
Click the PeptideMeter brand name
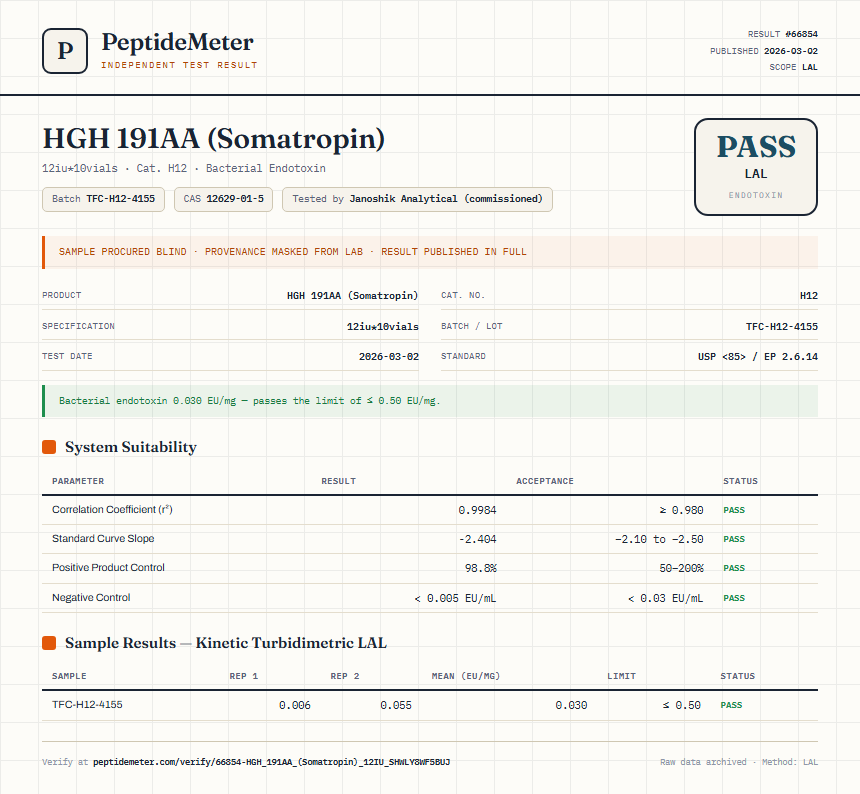tap(178, 42)
